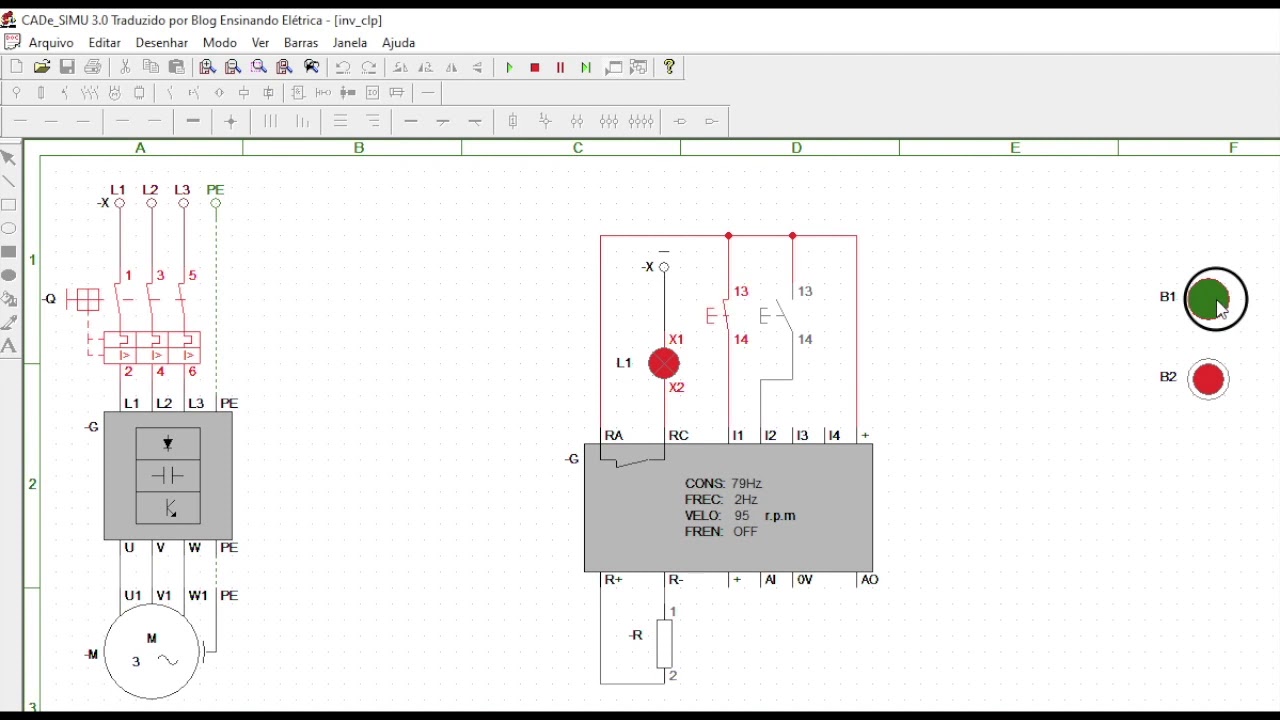Click the L1 supply terminal
This screenshot has width=1280, height=720.
tap(120, 203)
